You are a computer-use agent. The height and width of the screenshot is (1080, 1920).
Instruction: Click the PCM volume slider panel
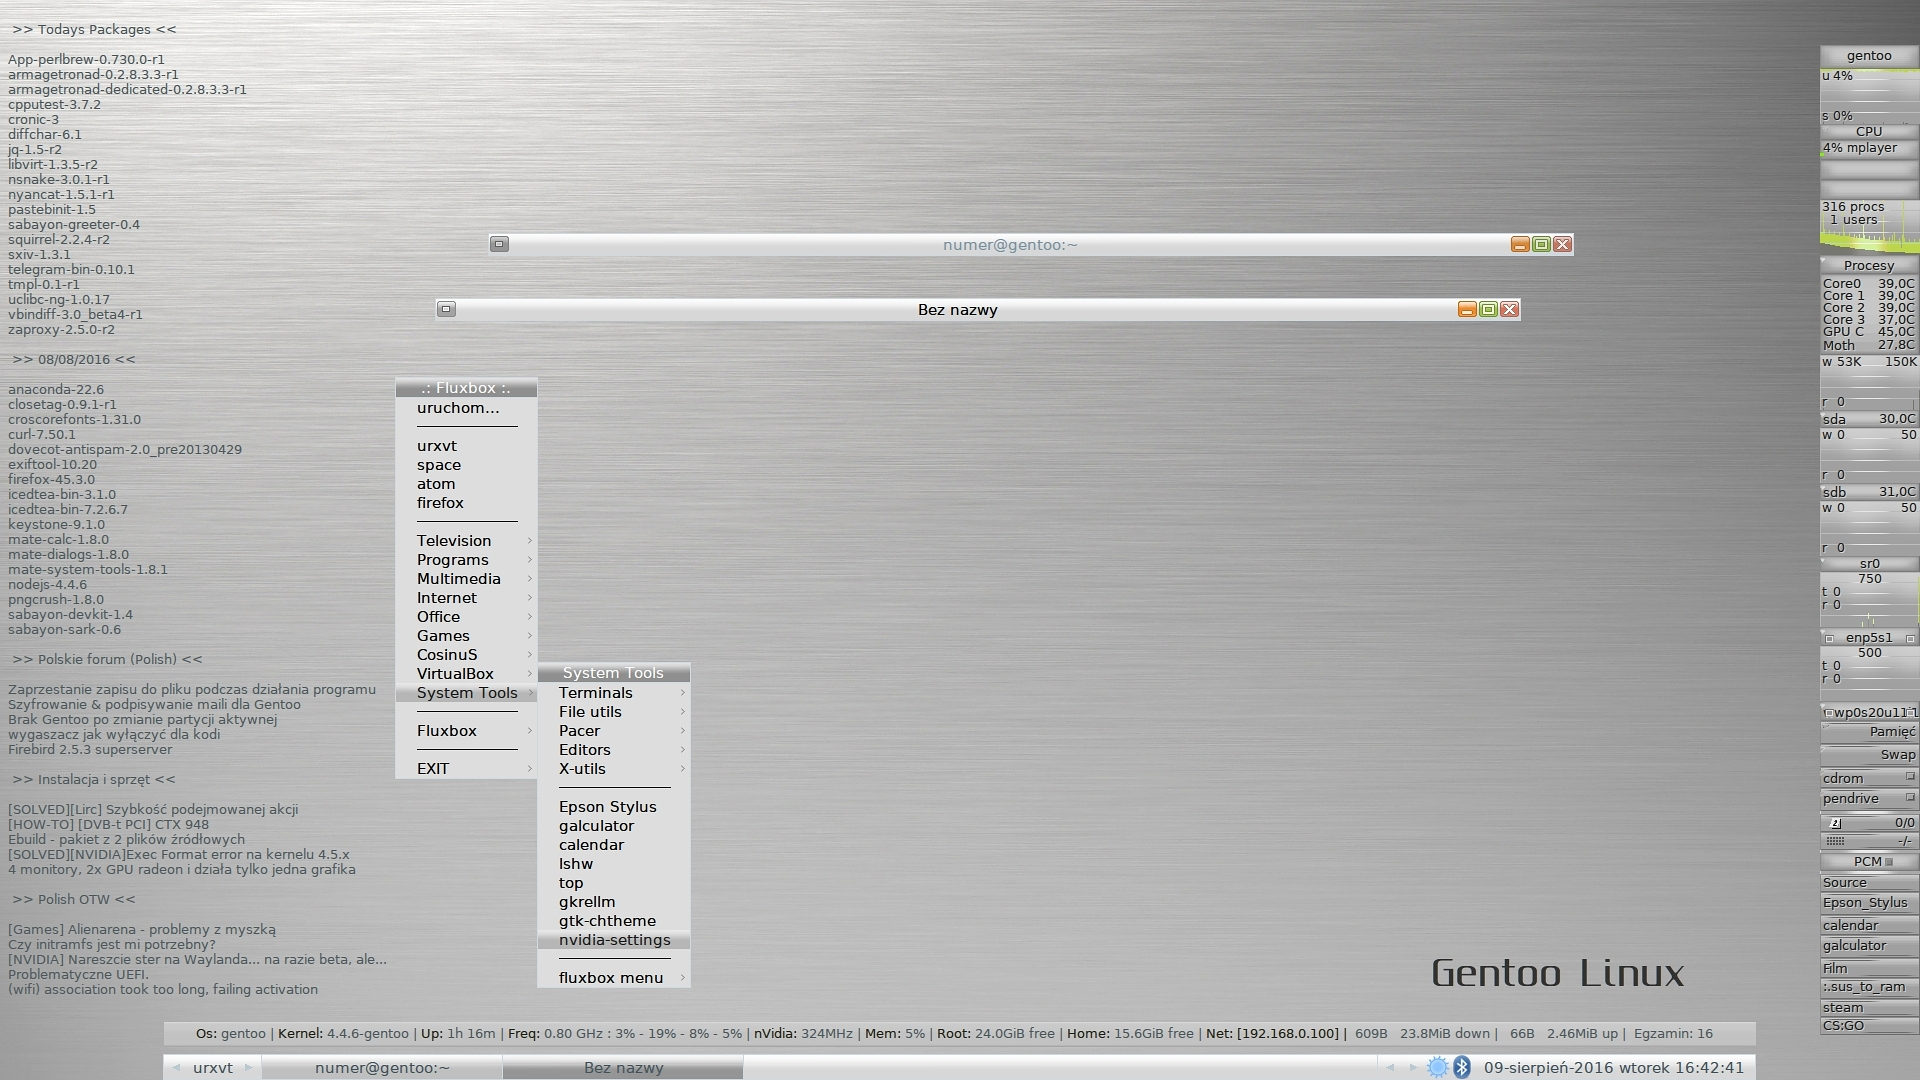pos(1869,861)
